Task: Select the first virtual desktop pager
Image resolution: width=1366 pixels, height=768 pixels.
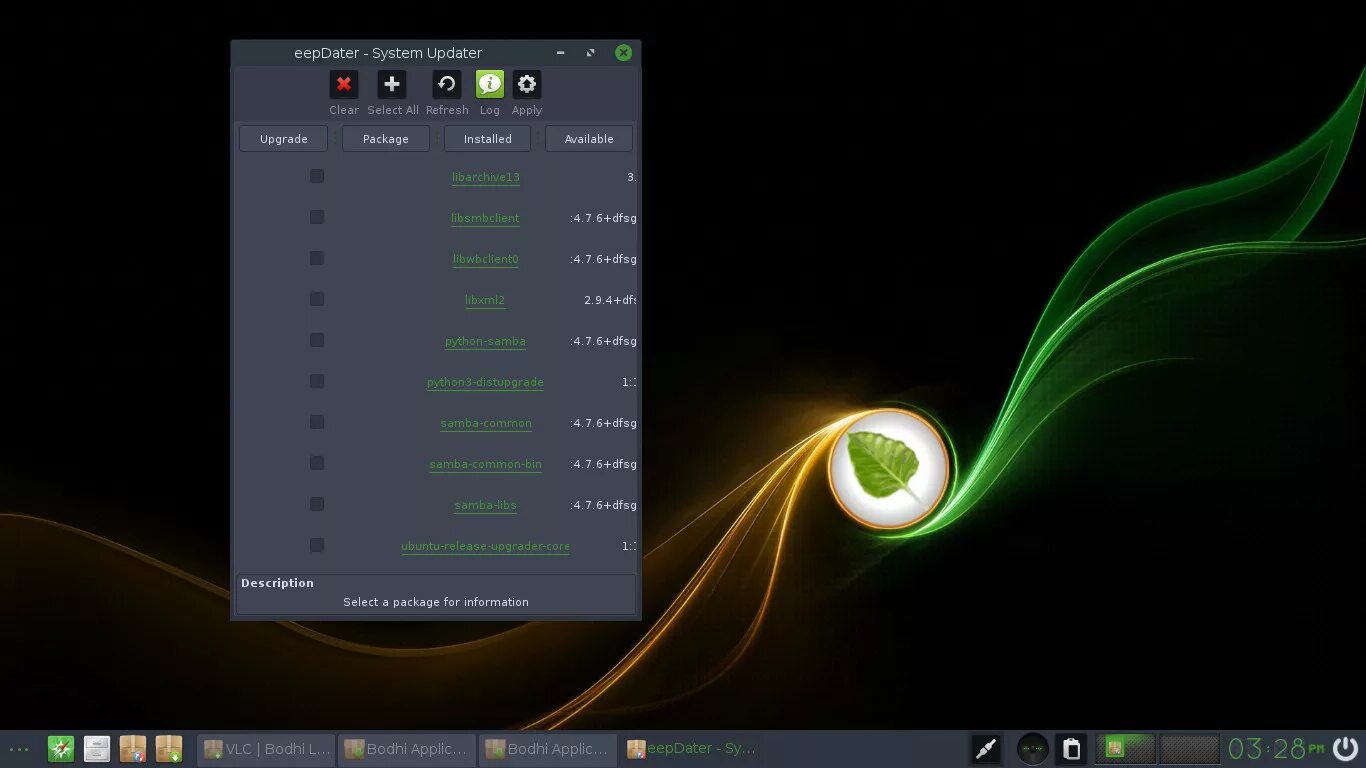Action: click(x=1126, y=748)
